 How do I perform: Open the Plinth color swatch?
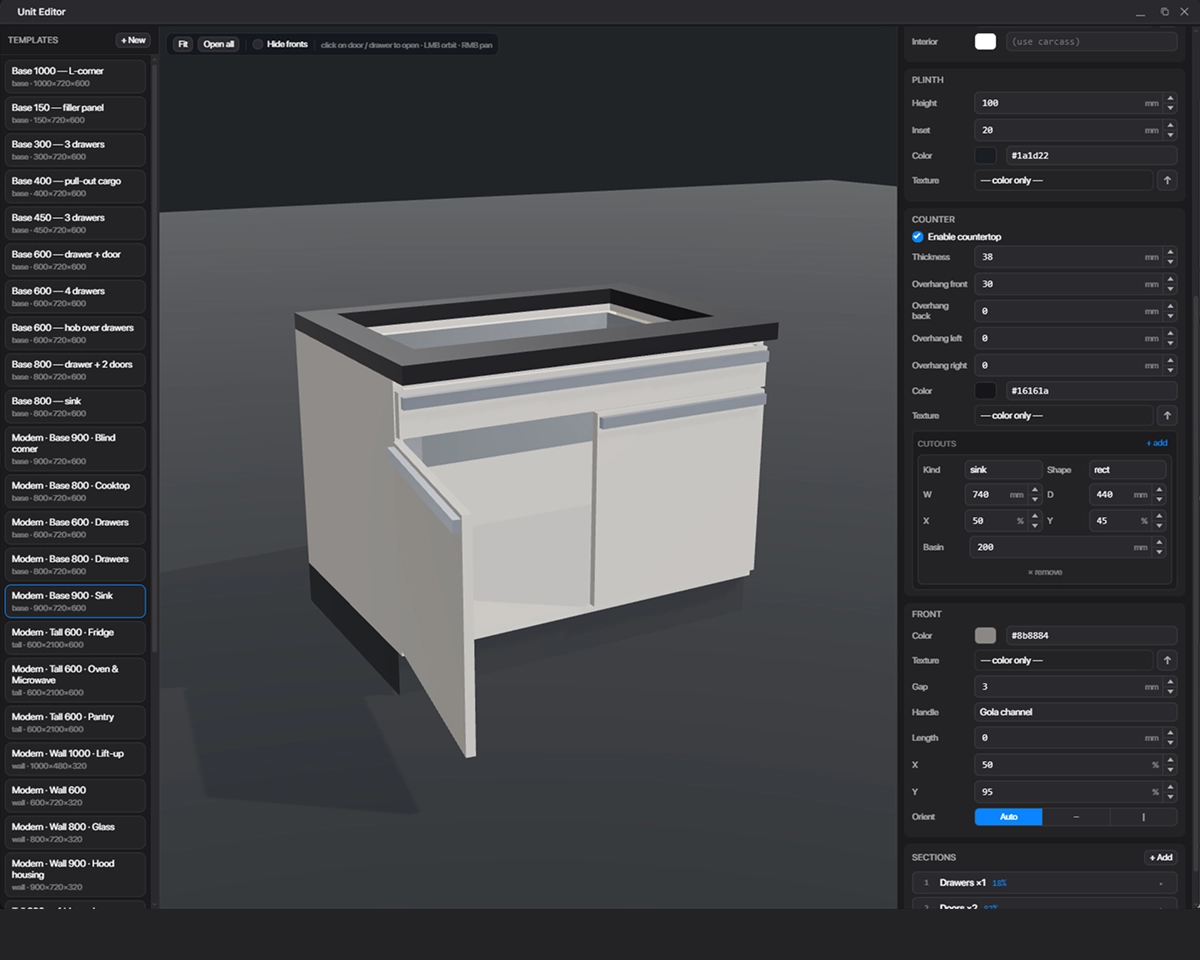986,156
